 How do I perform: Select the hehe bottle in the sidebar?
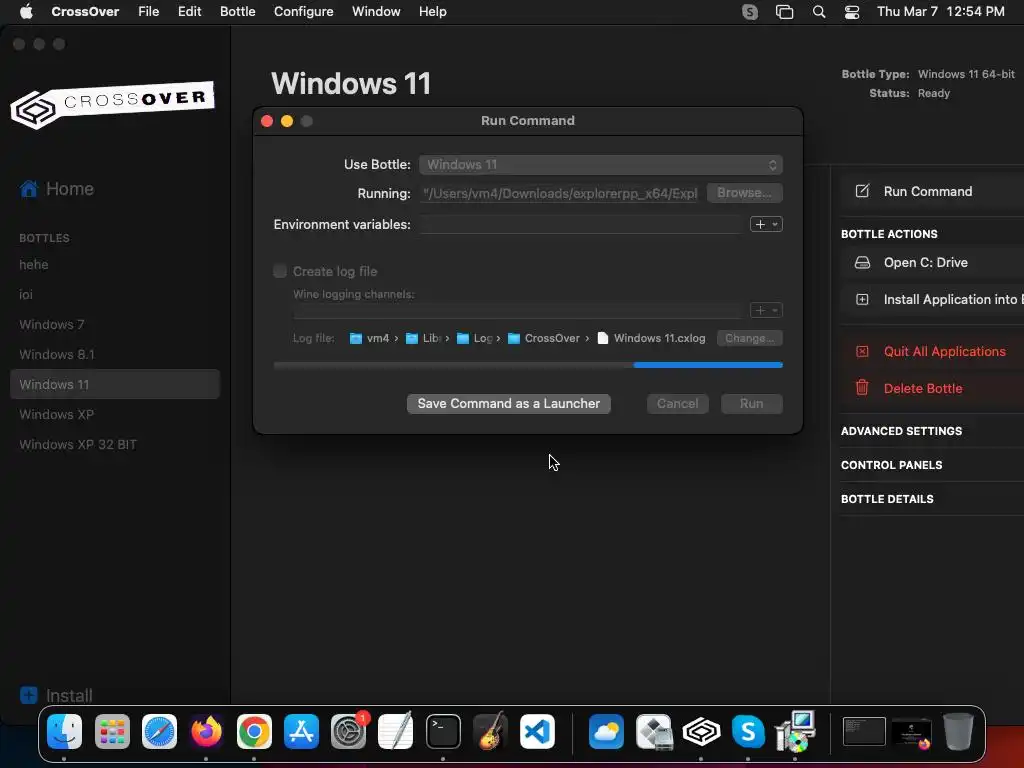click(34, 264)
